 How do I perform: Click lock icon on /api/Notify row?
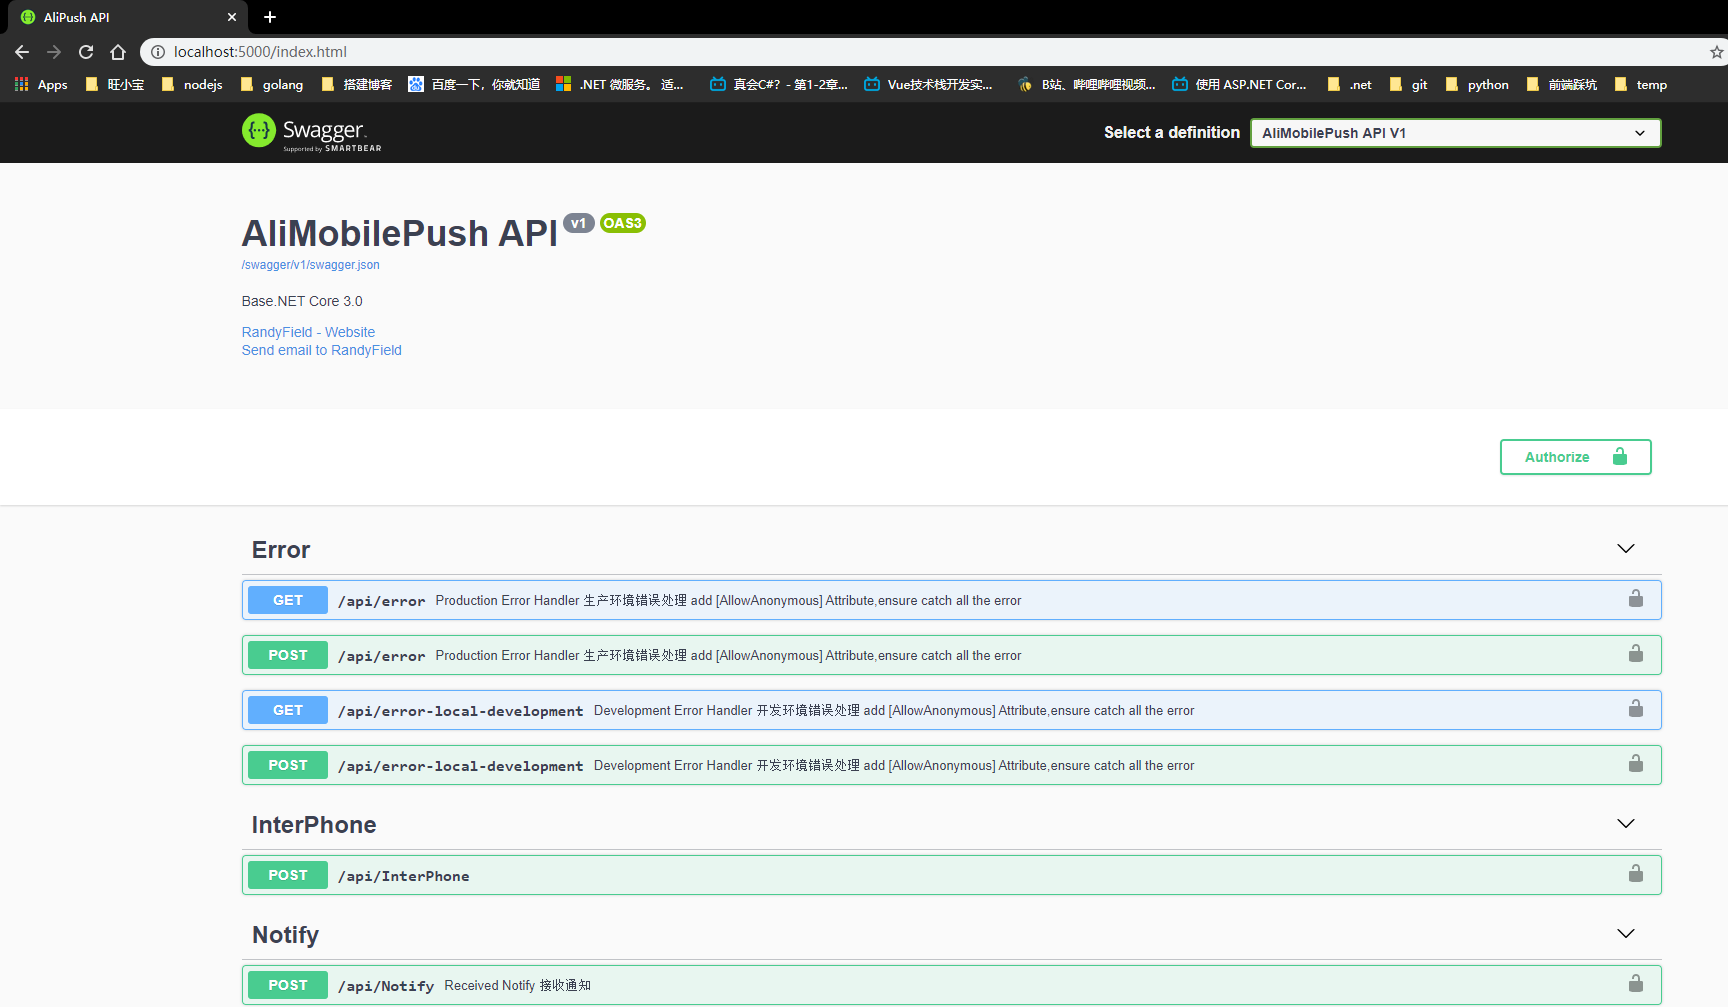(1636, 984)
